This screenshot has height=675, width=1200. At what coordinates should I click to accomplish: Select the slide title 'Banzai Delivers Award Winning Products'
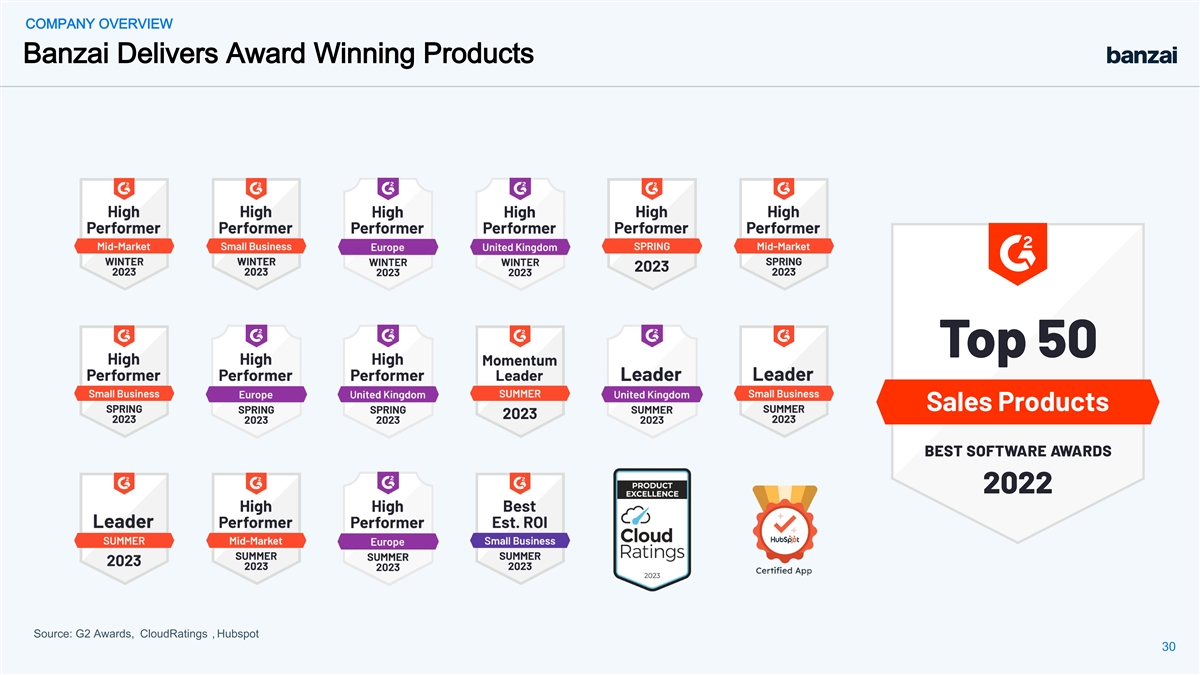[278, 53]
